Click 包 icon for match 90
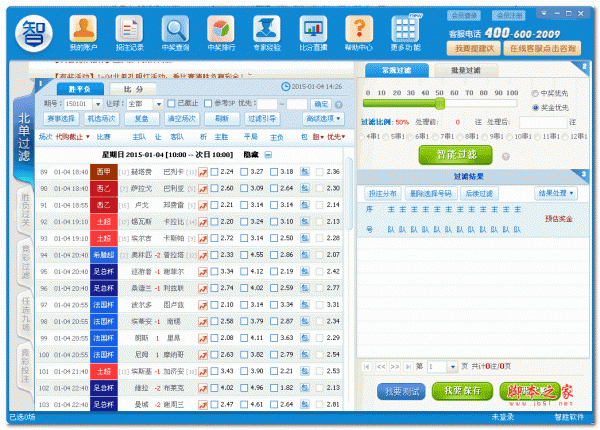 [x=305, y=188]
